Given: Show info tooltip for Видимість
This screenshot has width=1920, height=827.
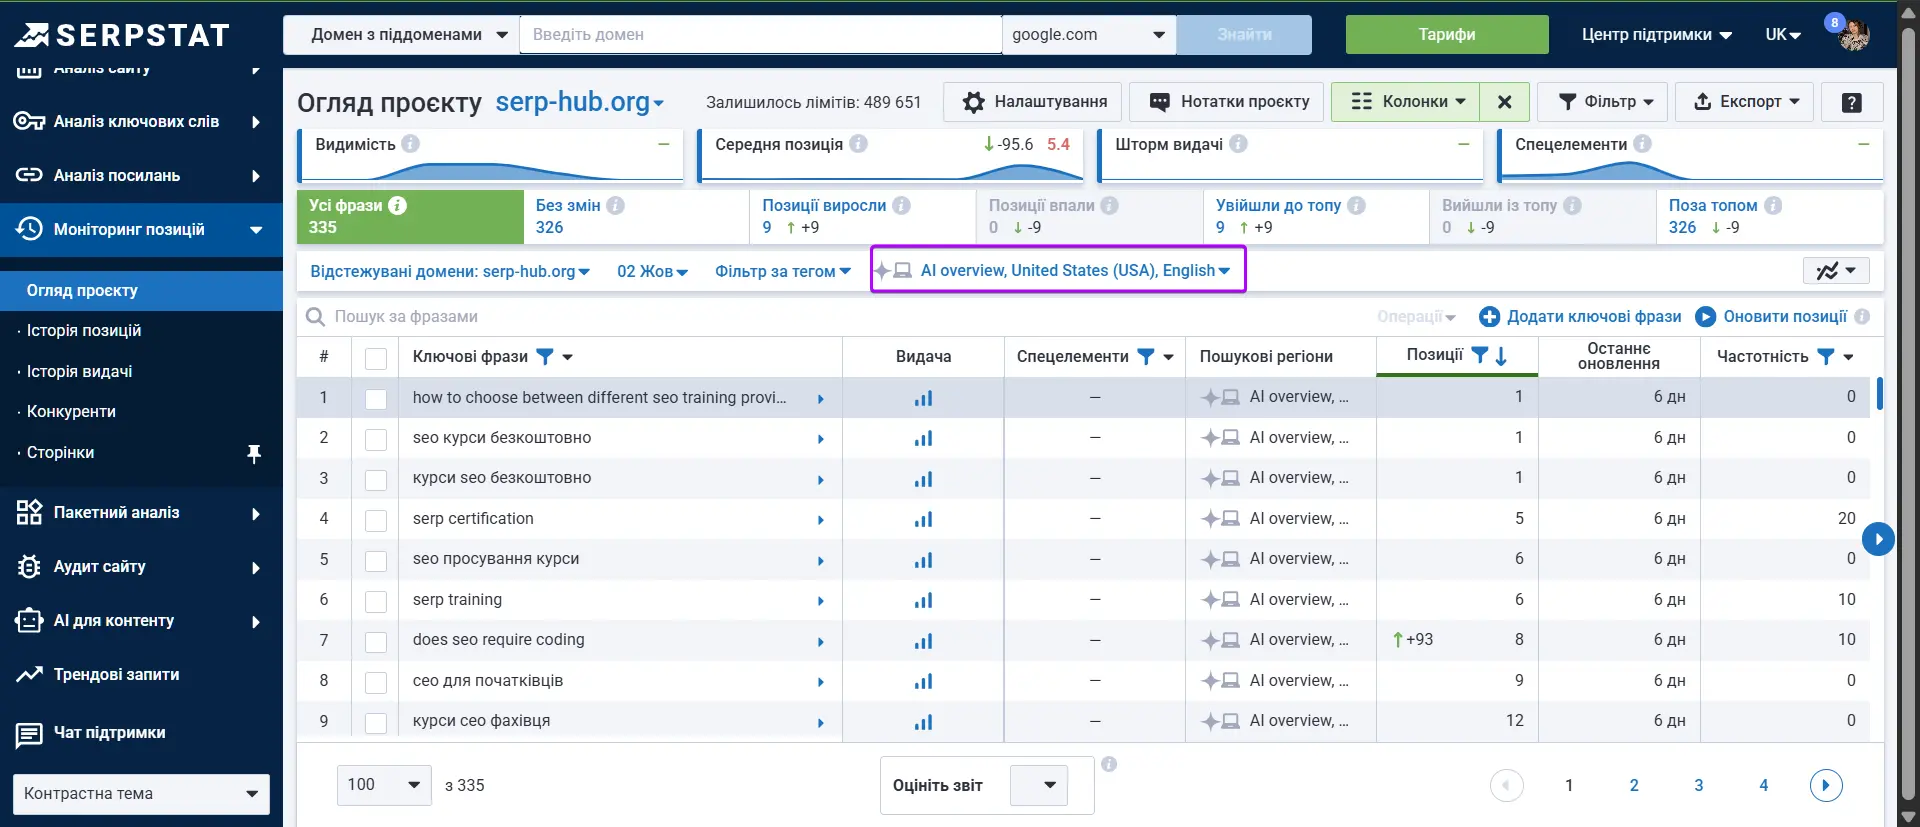Looking at the screenshot, I should click(410, 144).
